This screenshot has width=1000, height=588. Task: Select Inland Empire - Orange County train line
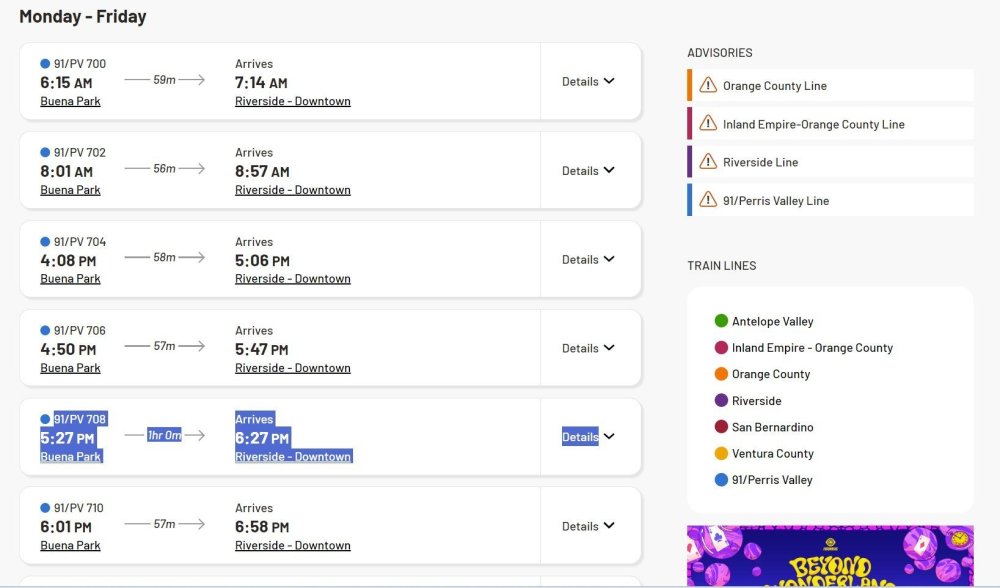[x=812, y=348]
